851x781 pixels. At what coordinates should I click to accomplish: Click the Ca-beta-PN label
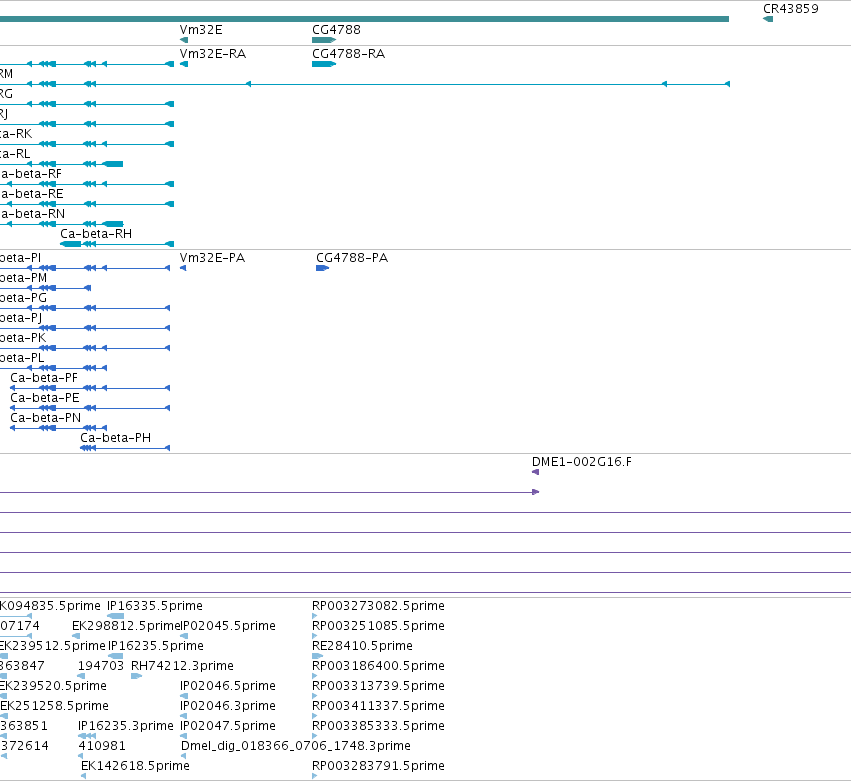pos(46,418)
